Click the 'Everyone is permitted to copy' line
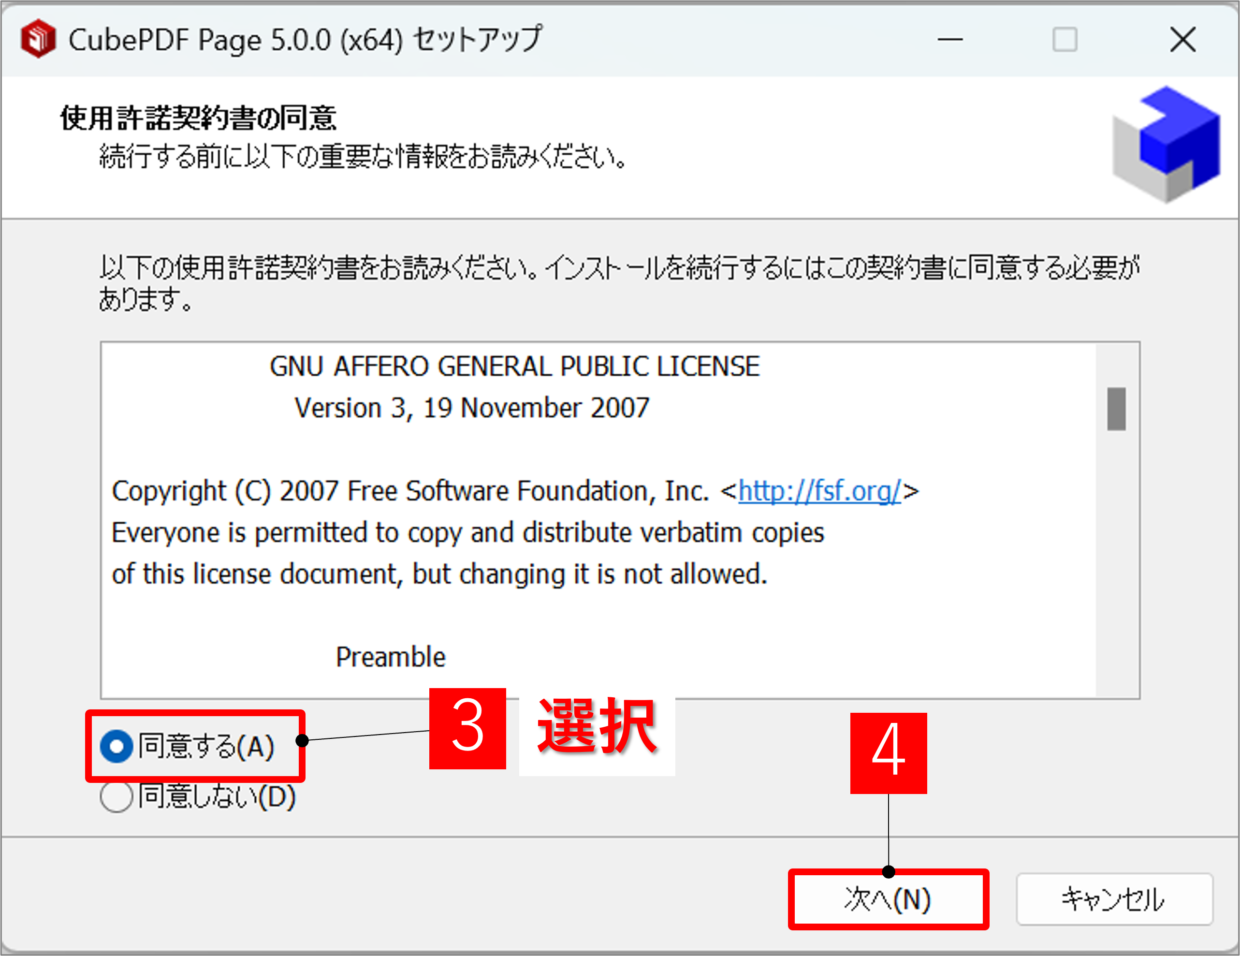This screenshot has height=956, width=1240. tap(468, 533)
